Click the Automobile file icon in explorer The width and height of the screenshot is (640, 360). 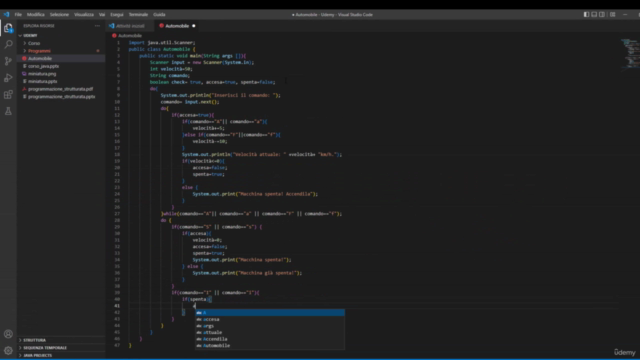[x=24, y=58]
